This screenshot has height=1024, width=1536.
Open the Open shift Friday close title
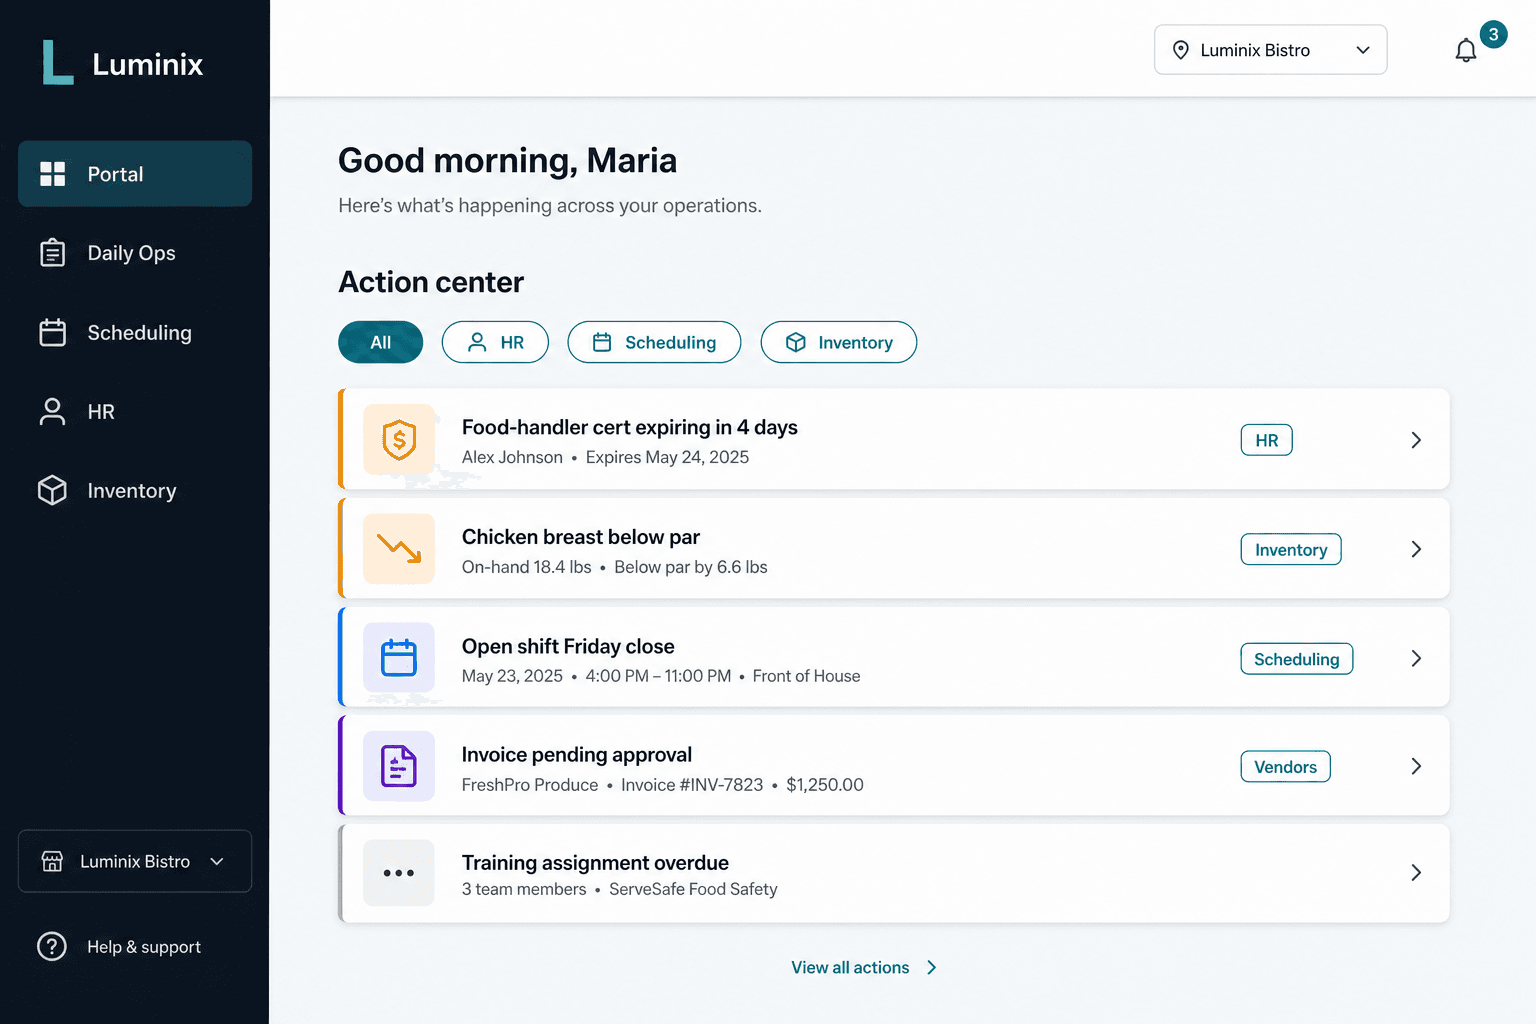(568, 646)
